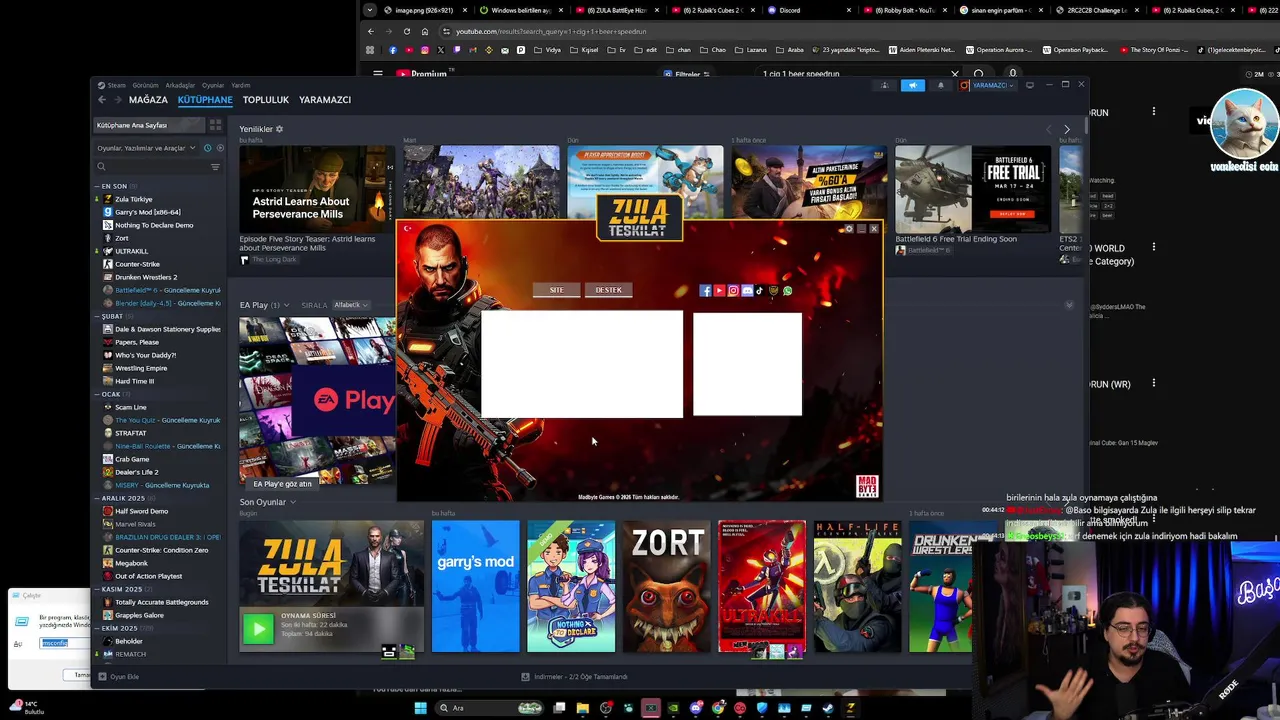Open ZORT game cover in Son Oyunlar
1280x720 pixels.
667,586
